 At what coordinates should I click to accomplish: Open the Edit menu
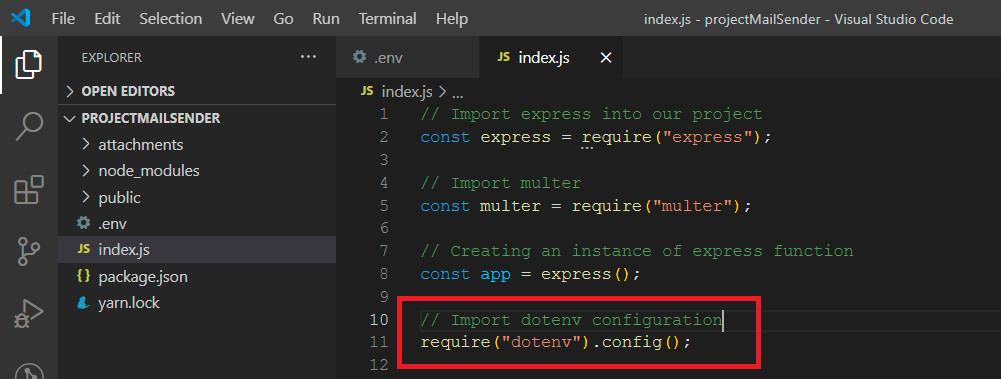click(x=107, y=19)
